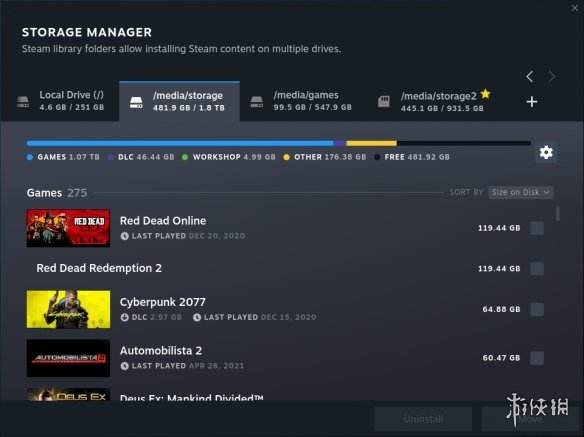Tick the Automobilista 2 checkbox
584x437 pixels.
click(537, 358)
